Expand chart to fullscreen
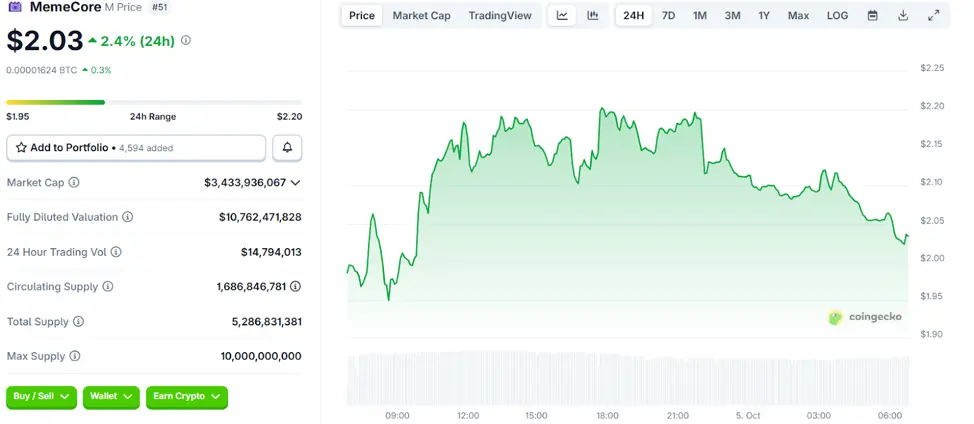 (x=933, y=16)
